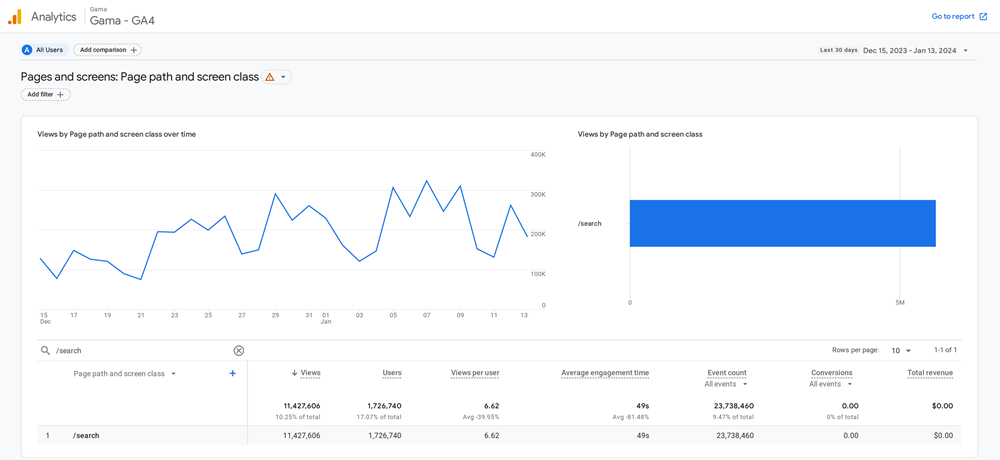Open the date range dropdown arrow
The image size is (1000, 460).
click(x=966, y=50)
